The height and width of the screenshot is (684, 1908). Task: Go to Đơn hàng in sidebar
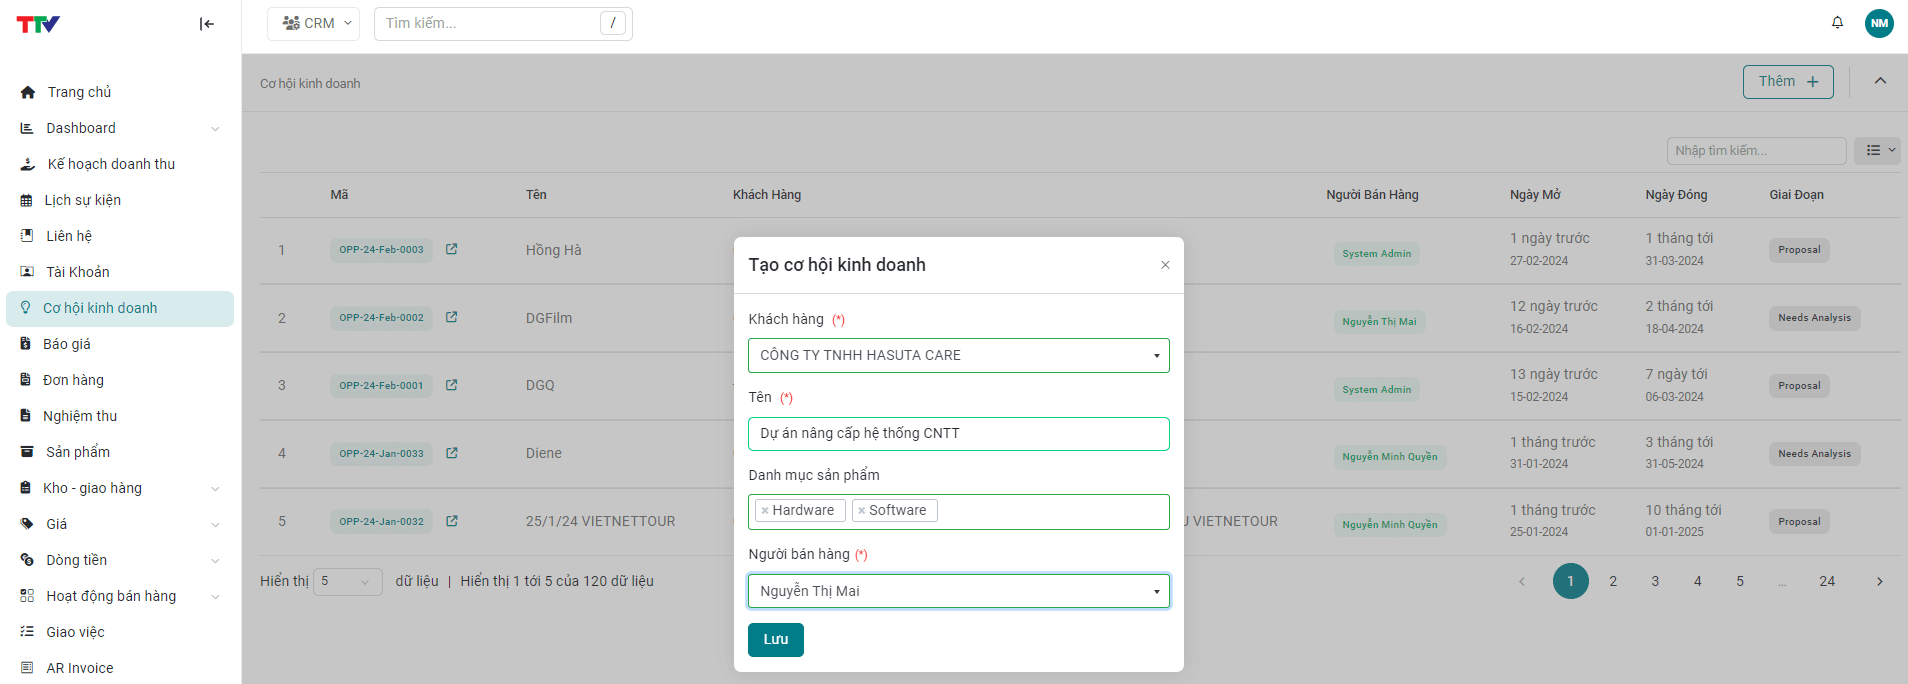(73, 380)
